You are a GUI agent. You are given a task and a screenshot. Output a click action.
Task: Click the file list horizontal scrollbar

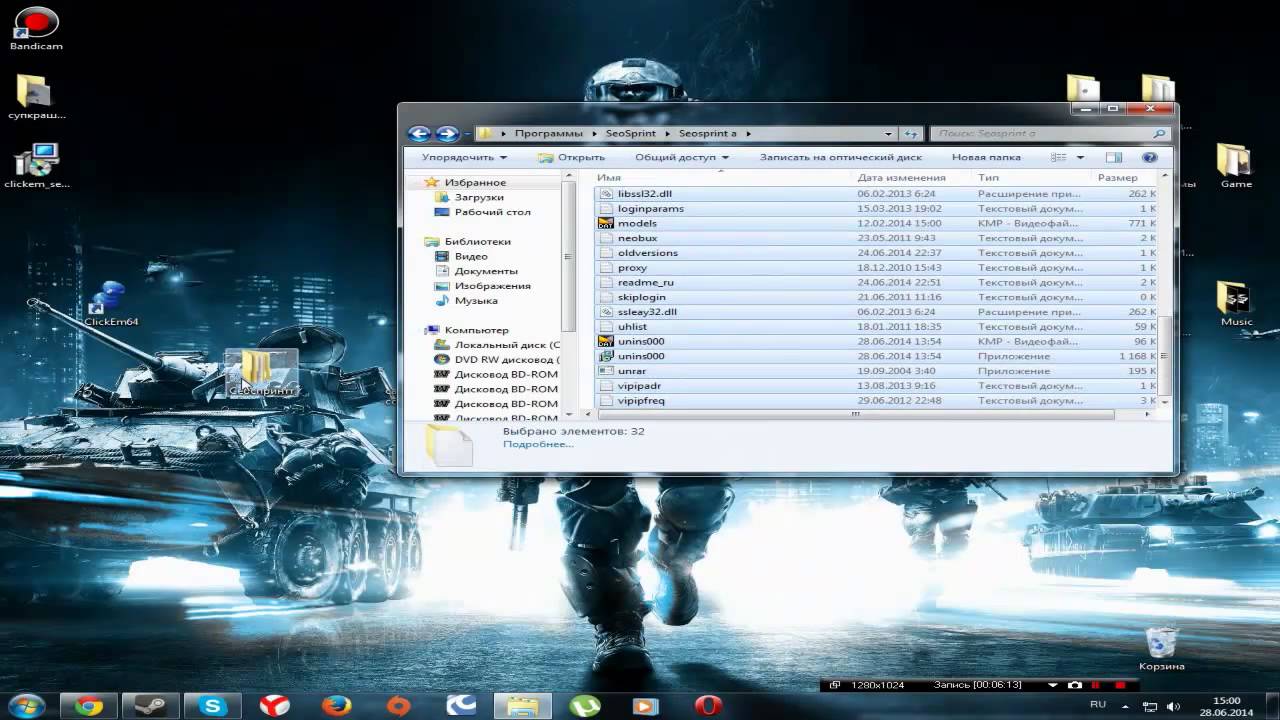click(856, 414)
